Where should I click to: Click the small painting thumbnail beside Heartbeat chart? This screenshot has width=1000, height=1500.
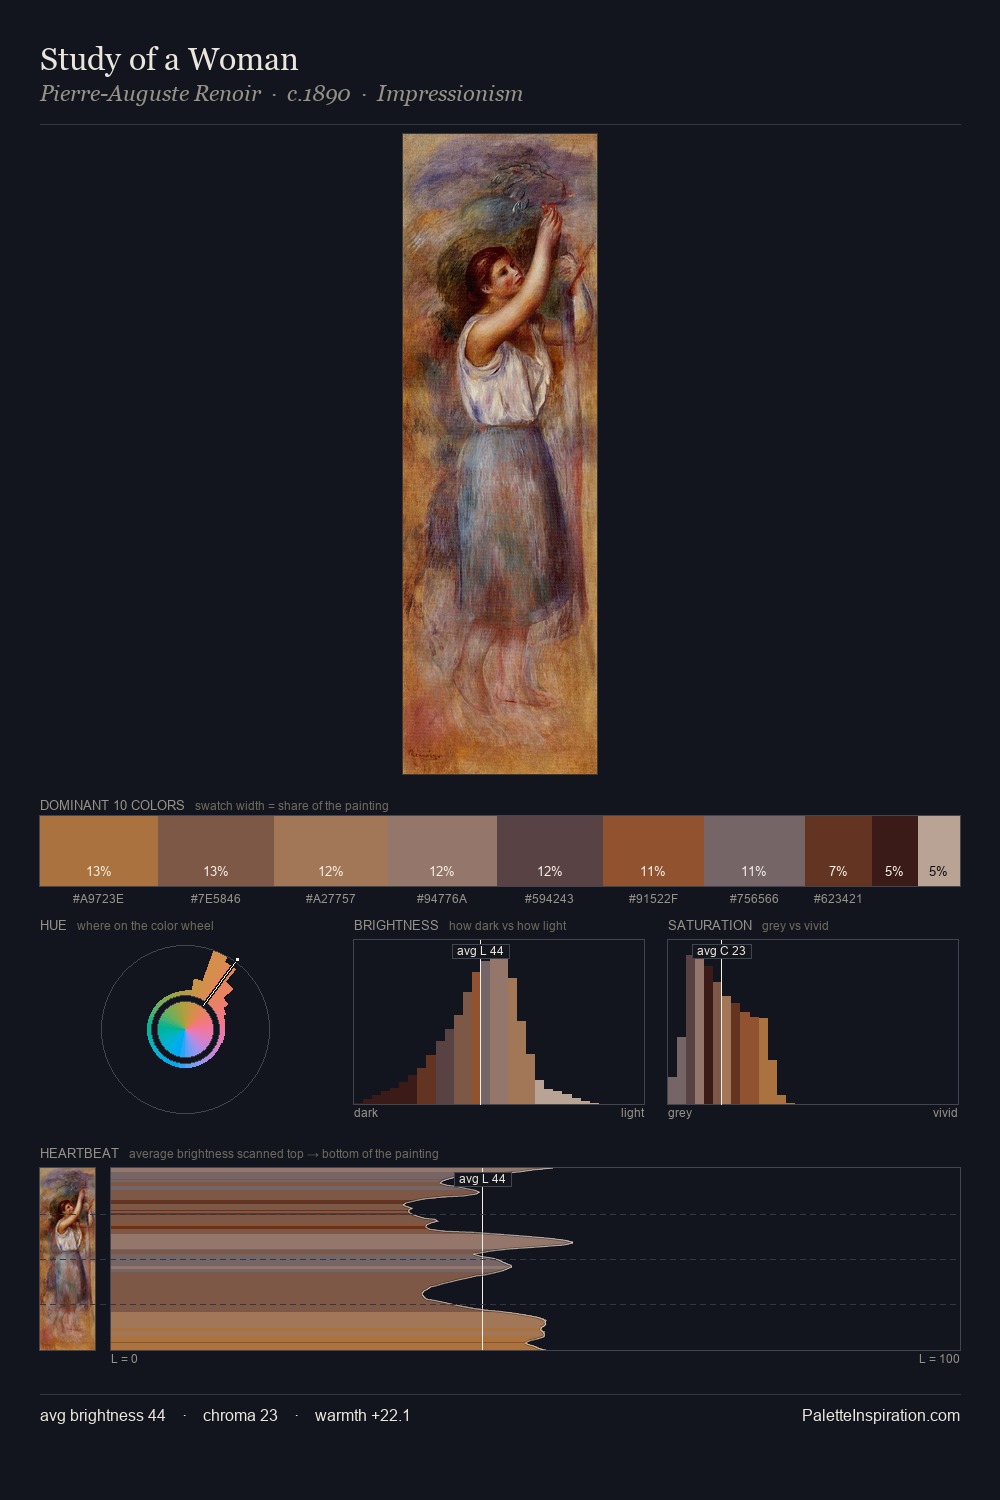[67, 1259]
